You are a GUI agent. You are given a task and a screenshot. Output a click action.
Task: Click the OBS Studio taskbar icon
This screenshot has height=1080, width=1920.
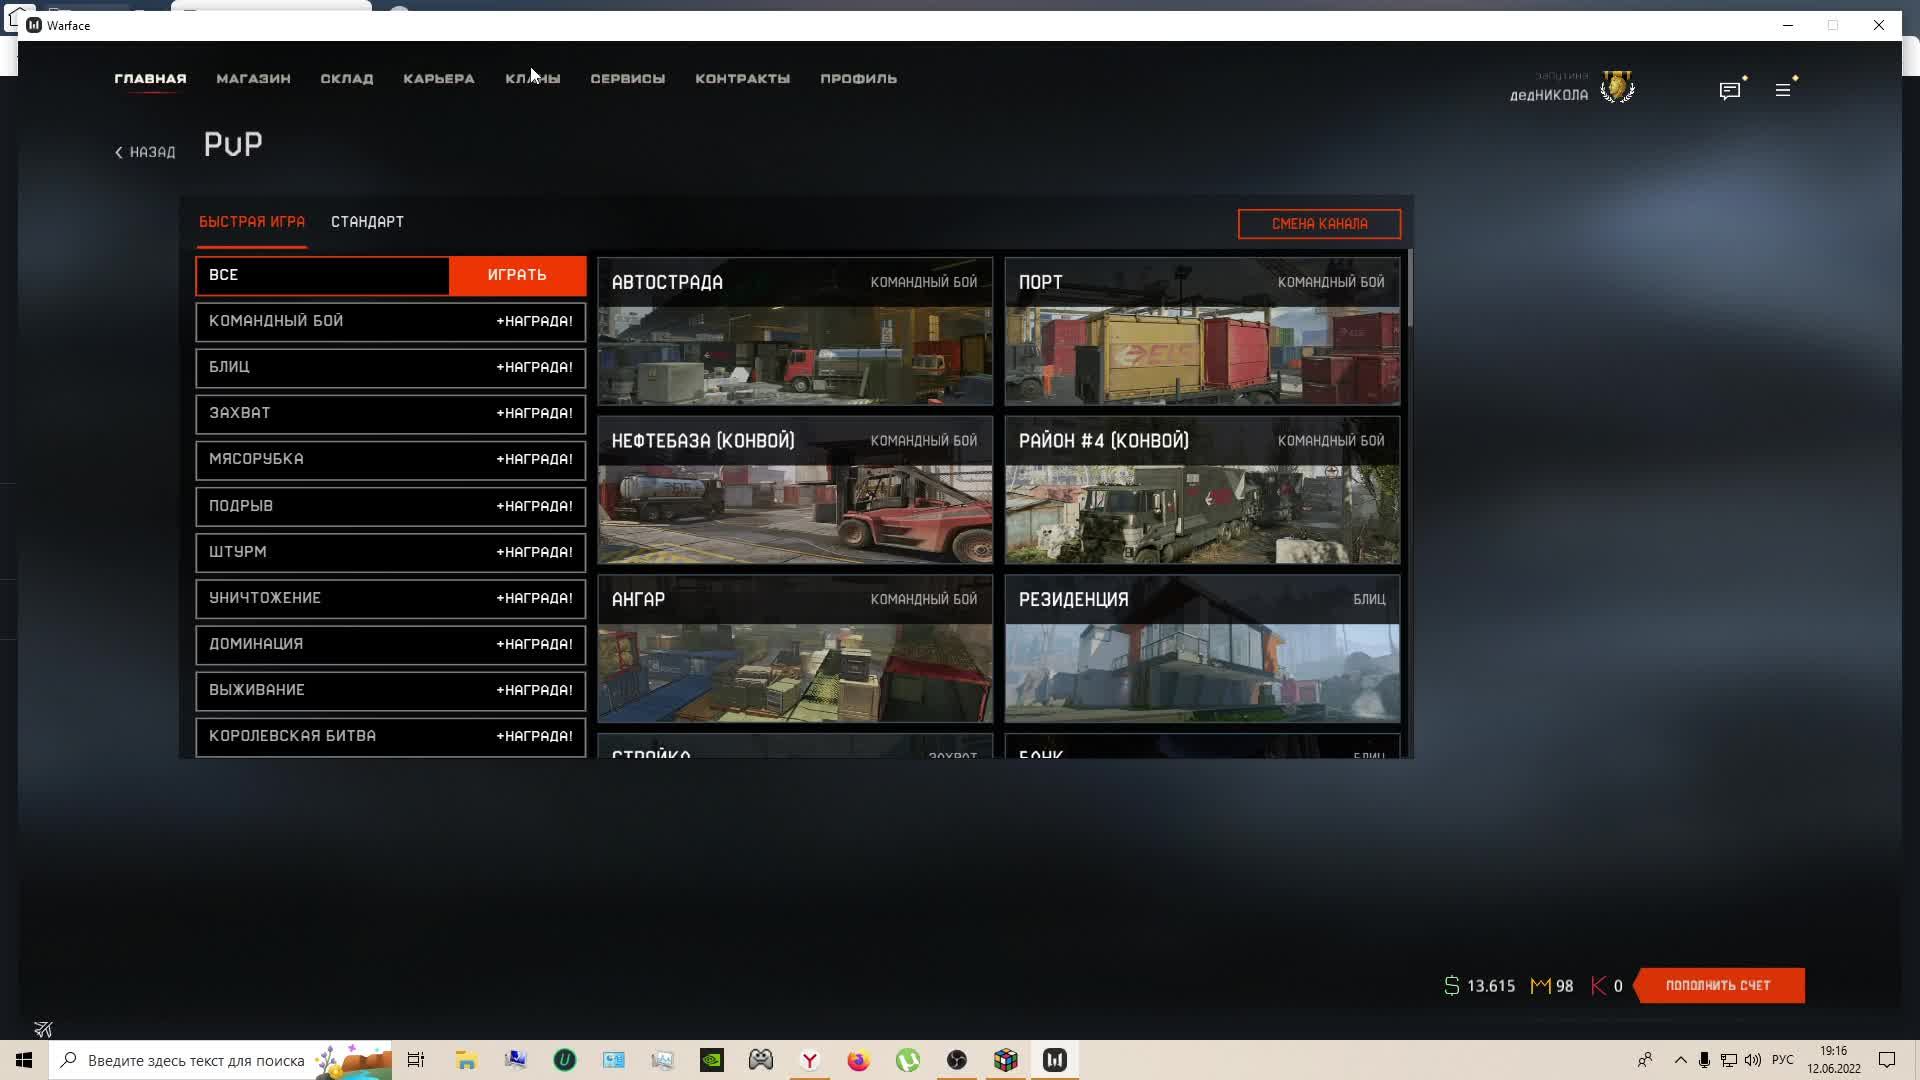tap(956, 1060)
